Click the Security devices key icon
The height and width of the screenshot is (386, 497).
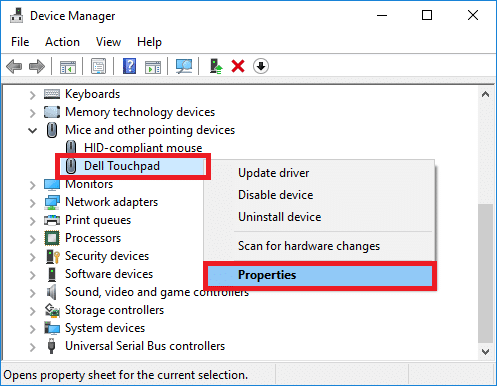click(x=53, y=256)
